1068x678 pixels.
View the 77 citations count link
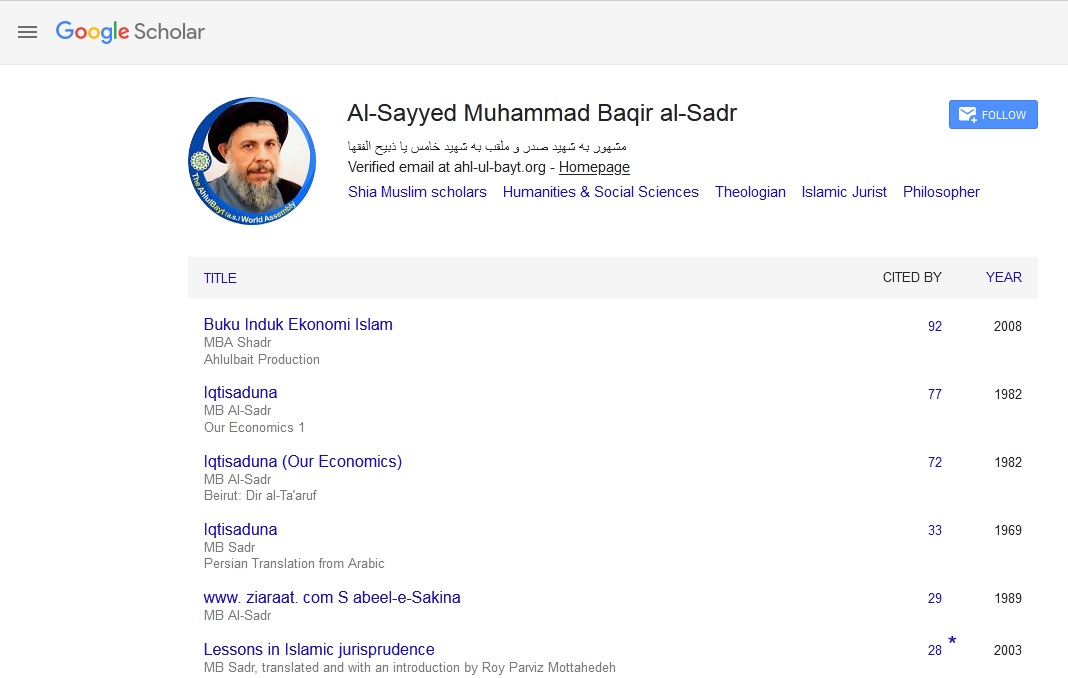(935, 394)
